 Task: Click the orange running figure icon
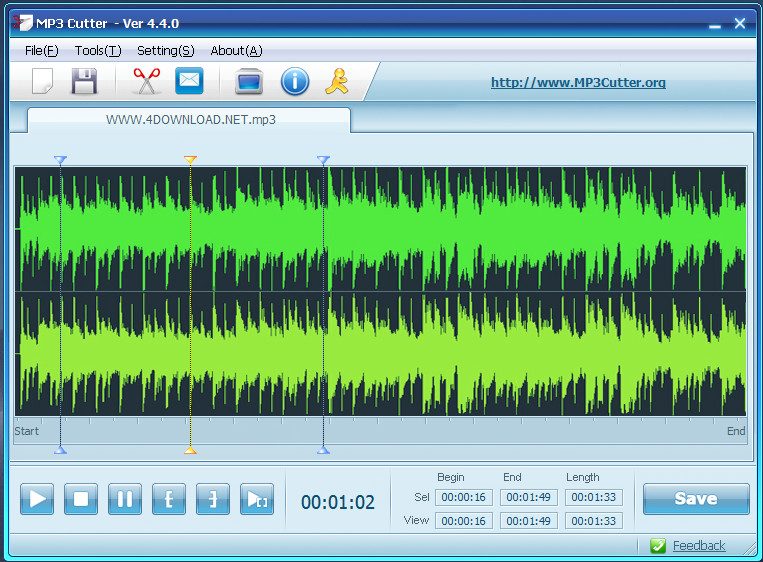pos(337,81)
